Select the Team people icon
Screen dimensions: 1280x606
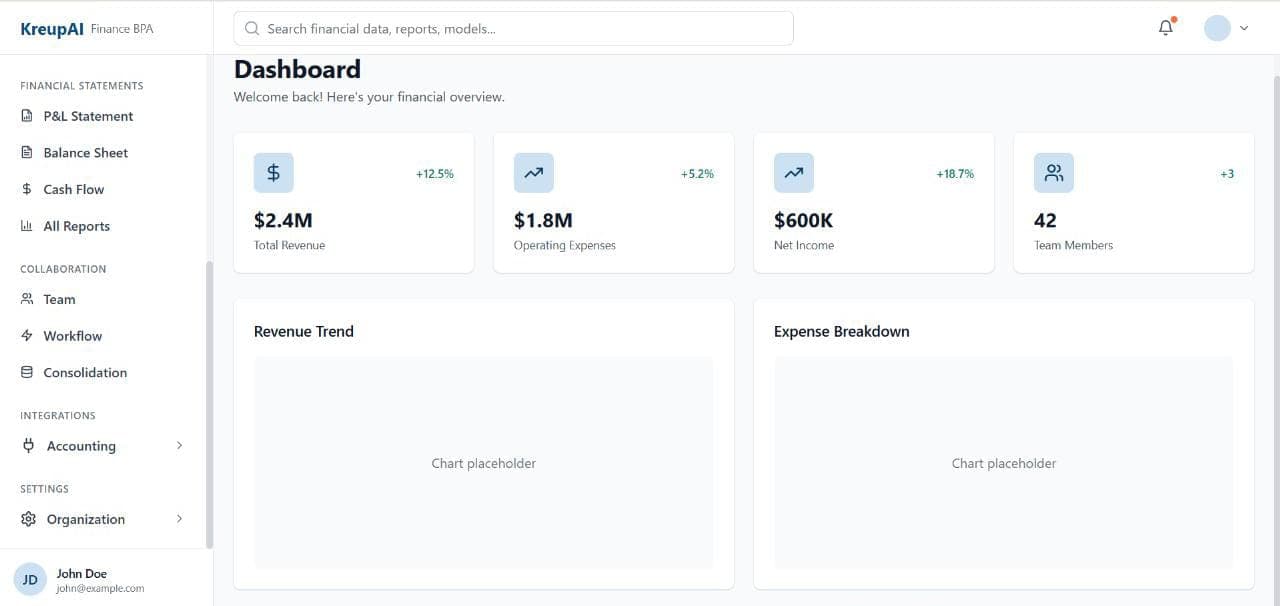(26, 299)
